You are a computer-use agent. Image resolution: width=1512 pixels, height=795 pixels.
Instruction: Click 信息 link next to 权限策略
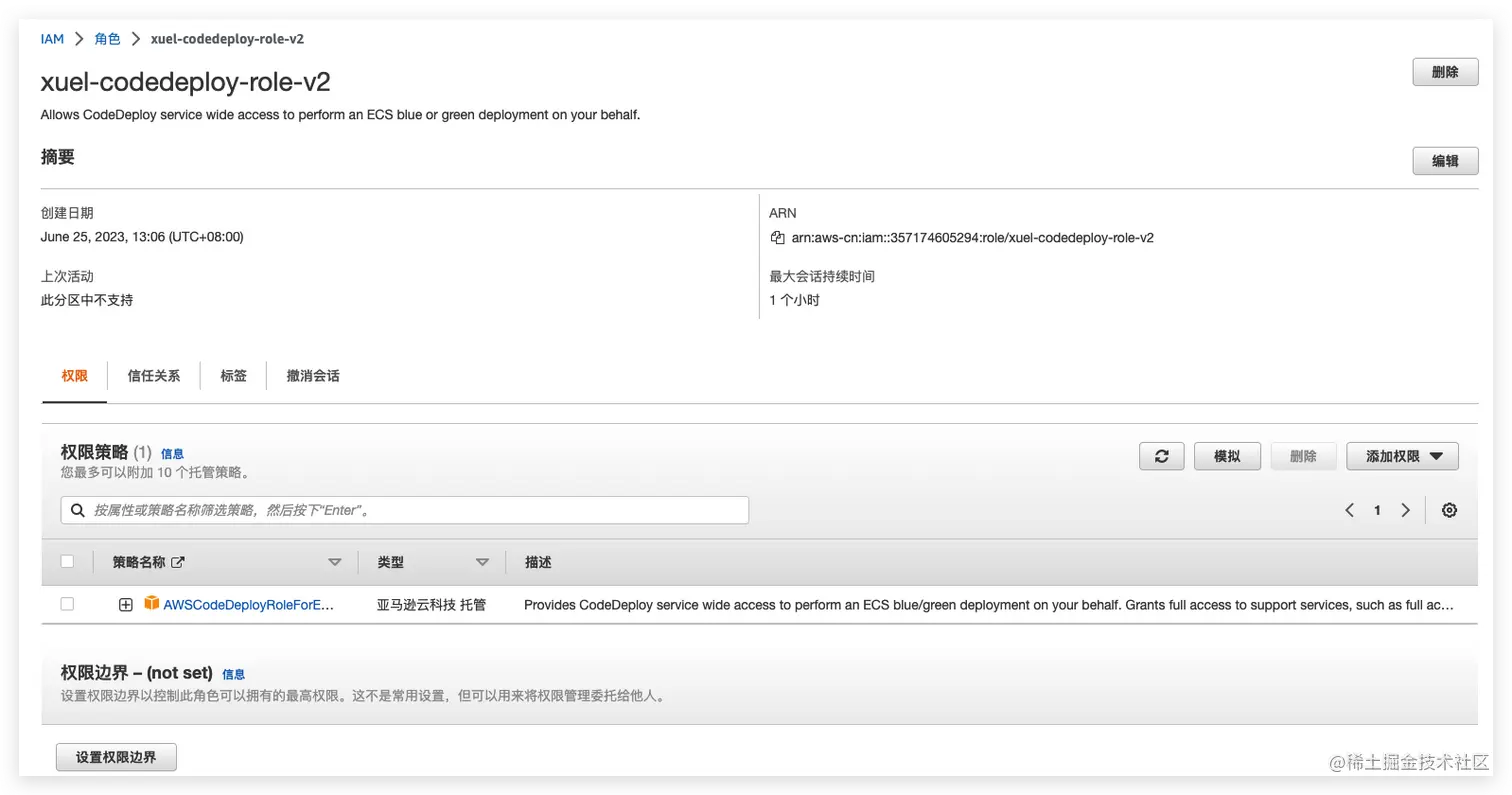click(172, 454)
